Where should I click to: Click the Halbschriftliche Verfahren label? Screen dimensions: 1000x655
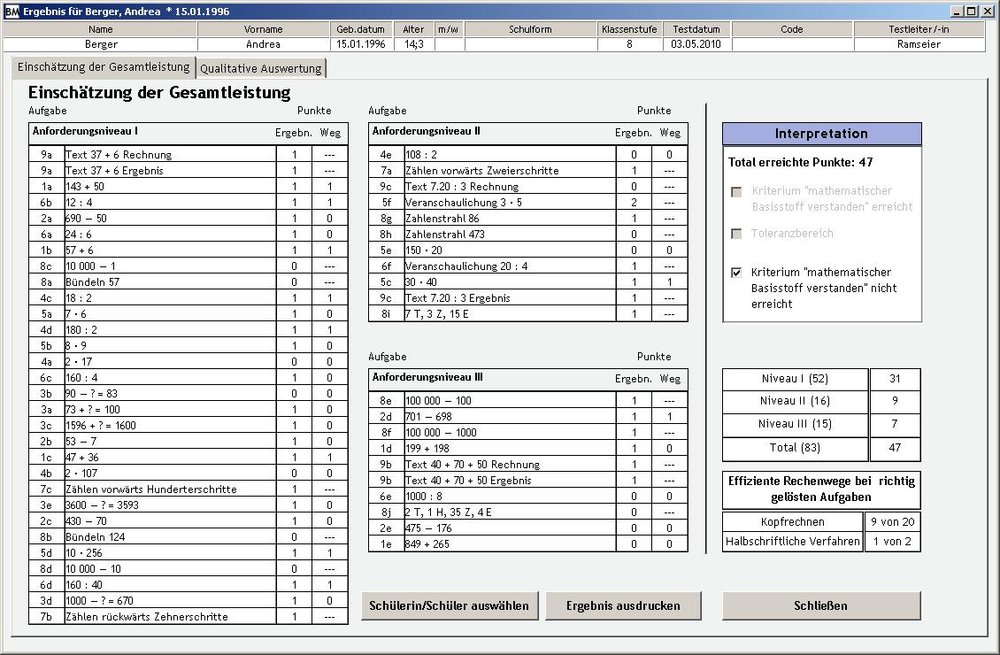[x=793, y=541]
